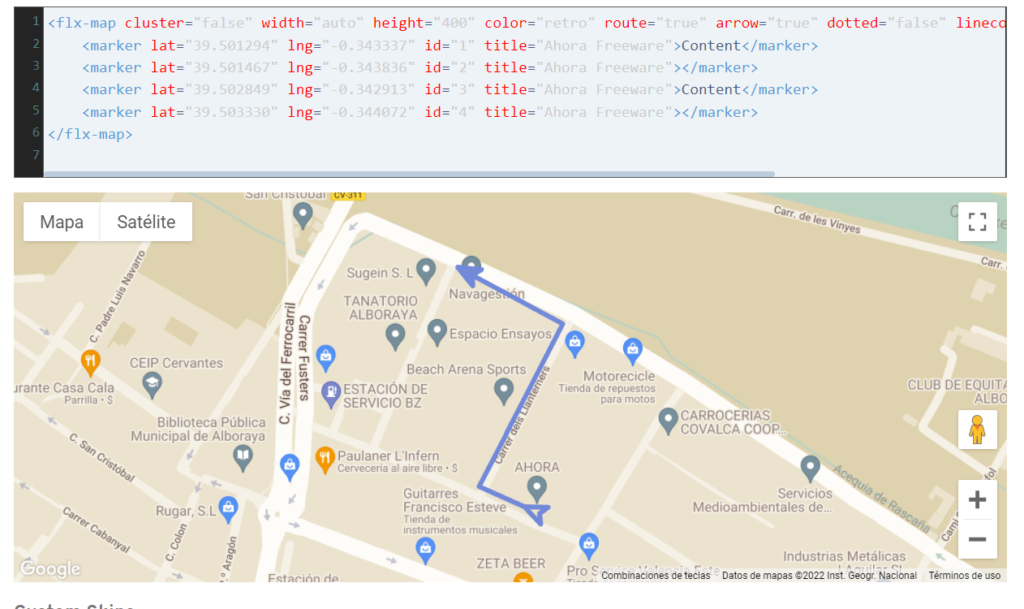Click the Paulaner L'Infern restaurant icon

(x=325, y=460)
